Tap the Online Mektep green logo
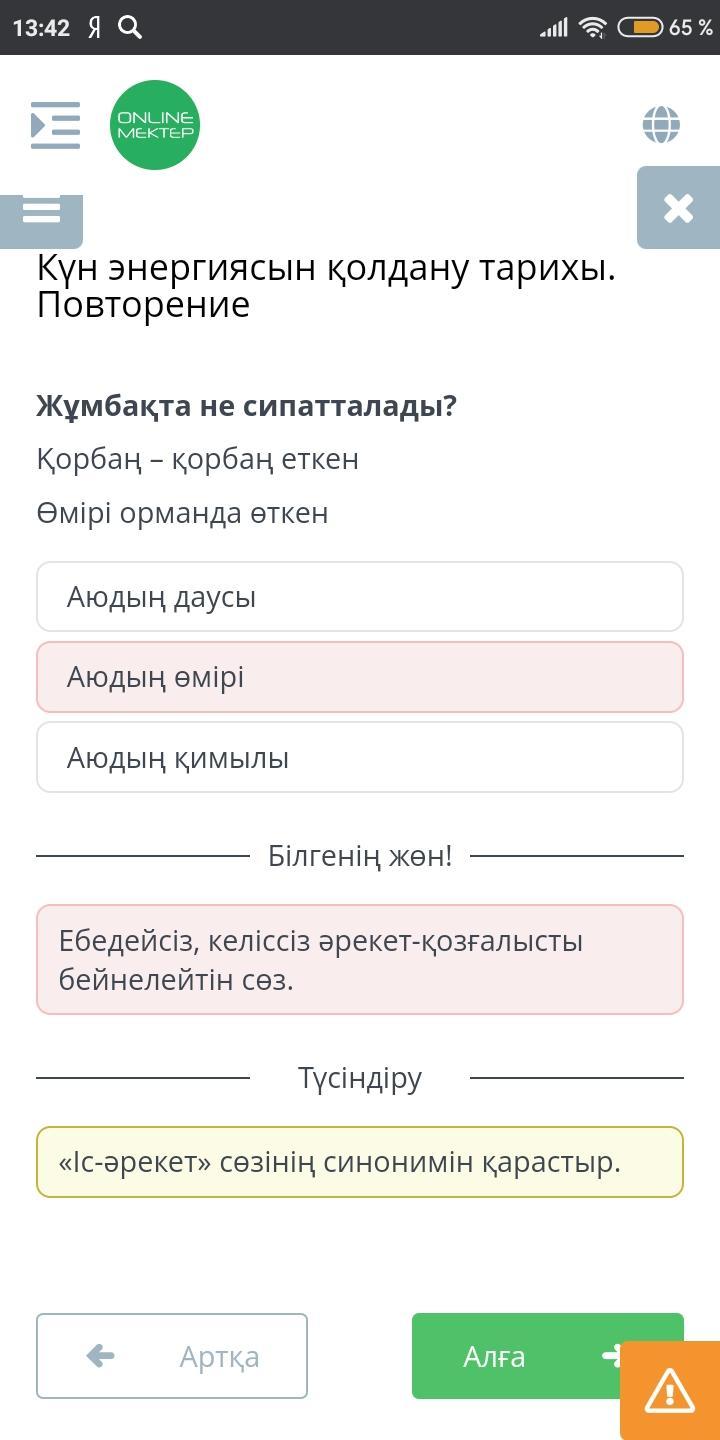 coord(155,125)
